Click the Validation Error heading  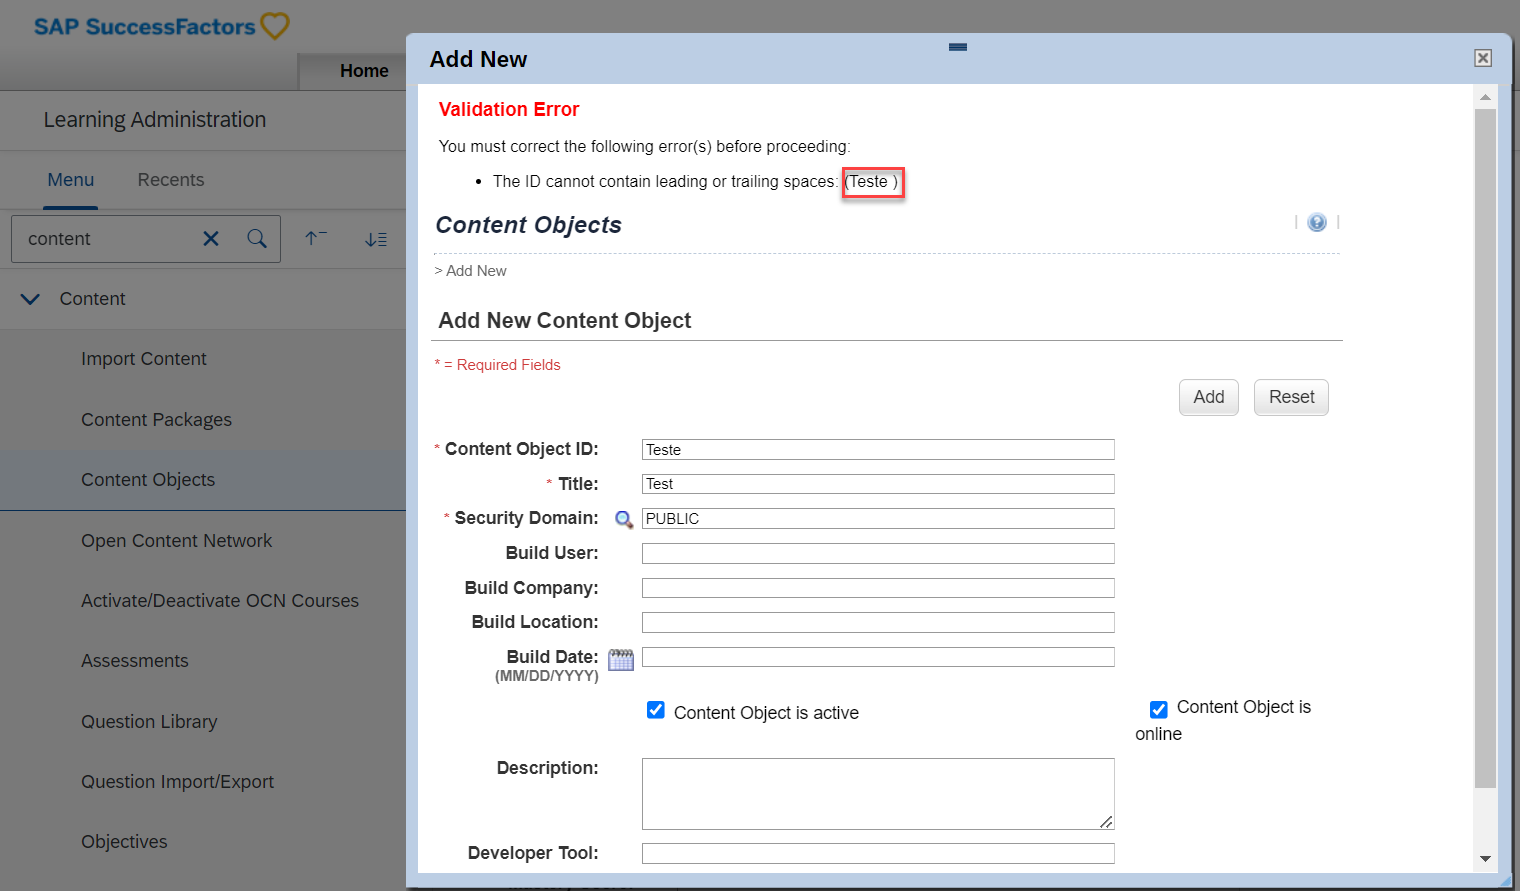[509, 110]
